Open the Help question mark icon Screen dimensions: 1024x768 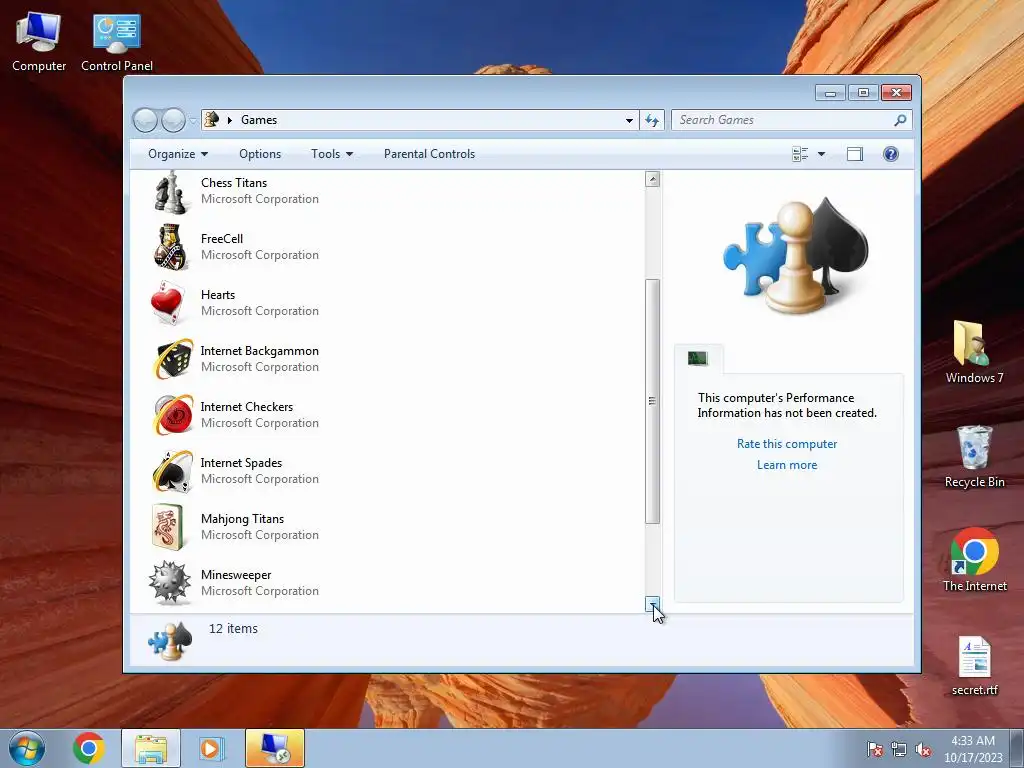(x=891, y=154)
